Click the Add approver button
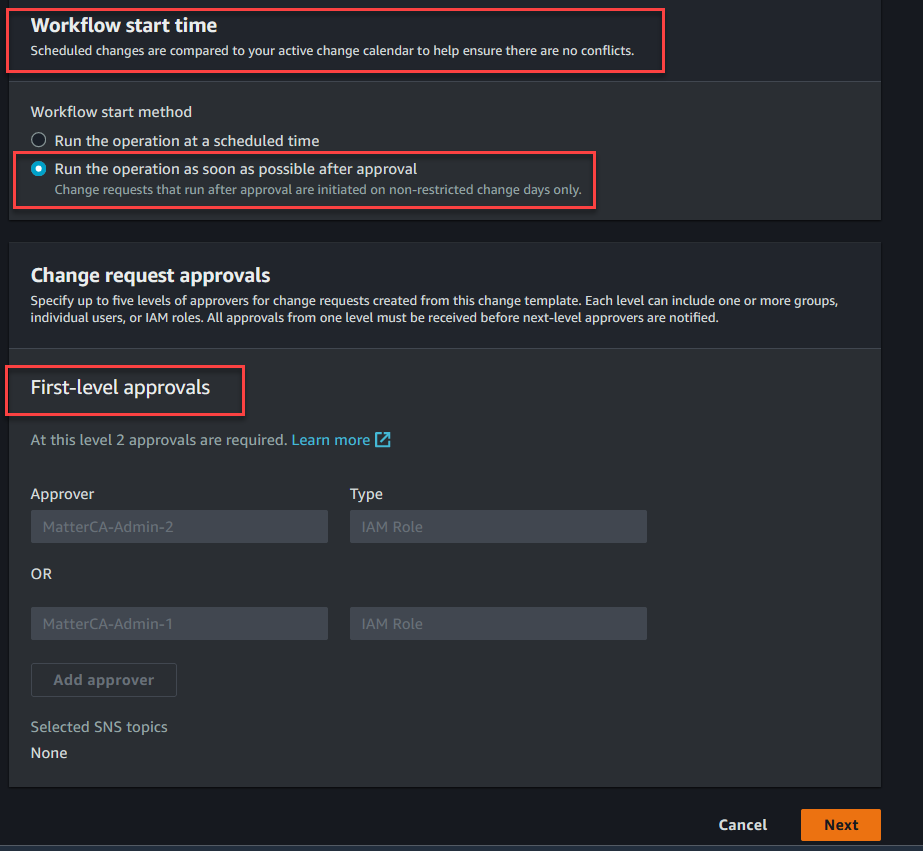 (x=103, y=679)
